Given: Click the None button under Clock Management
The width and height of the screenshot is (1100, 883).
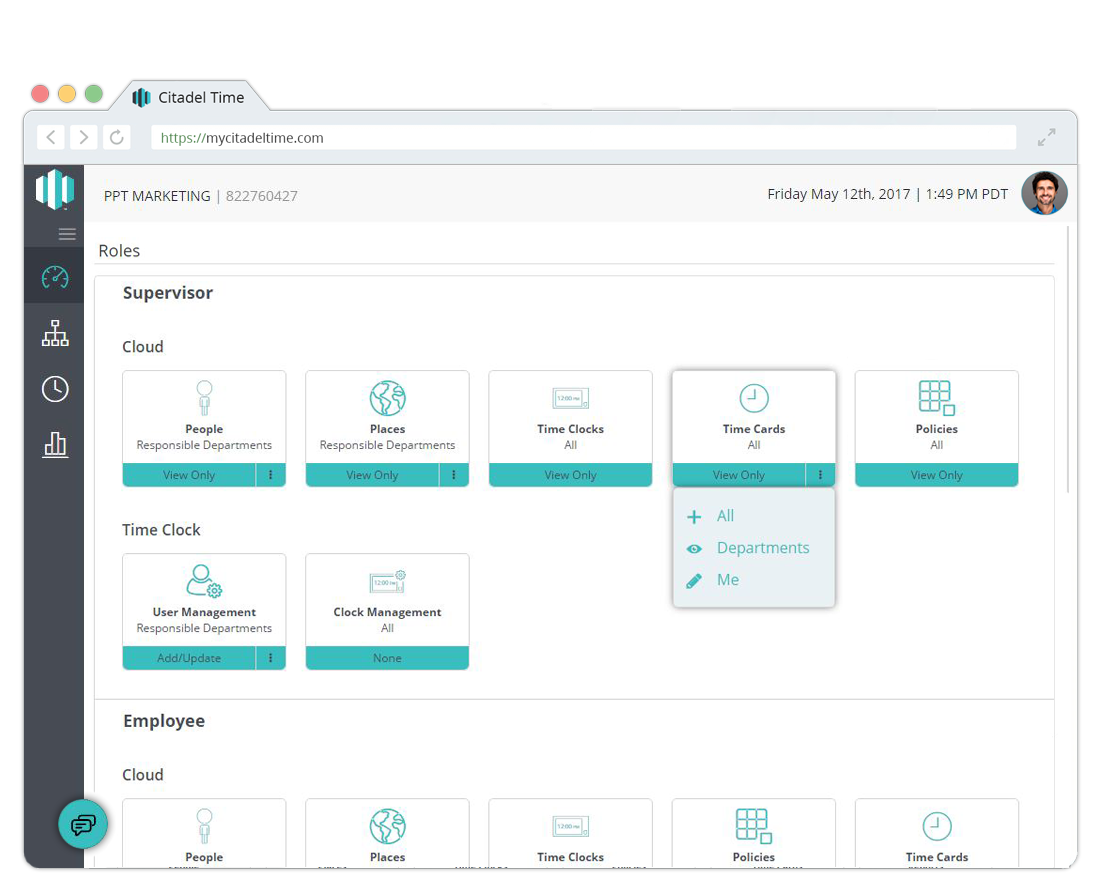Looking at the screenshot, I should coord(387,658).
